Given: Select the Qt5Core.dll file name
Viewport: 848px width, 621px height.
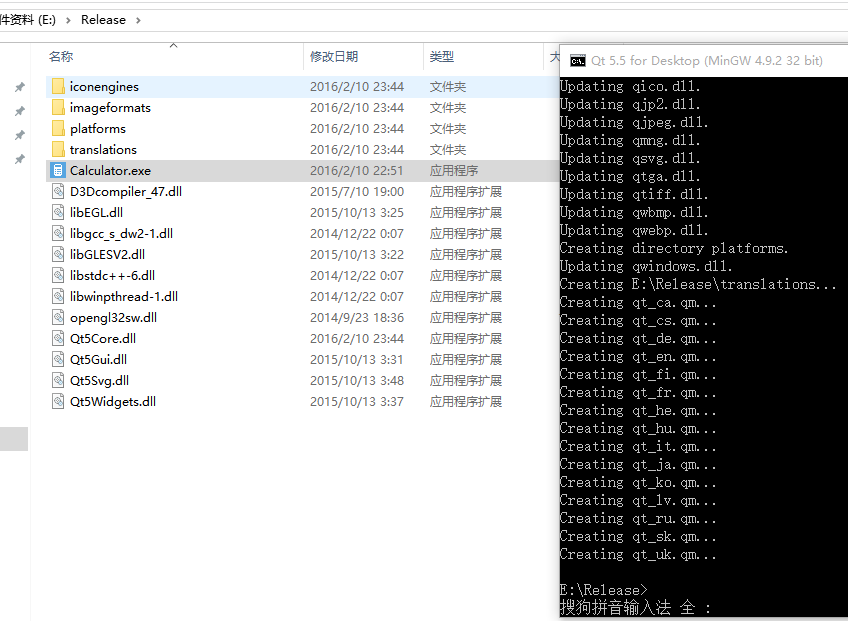Looking at the screenshot, I should click(103, 339).
